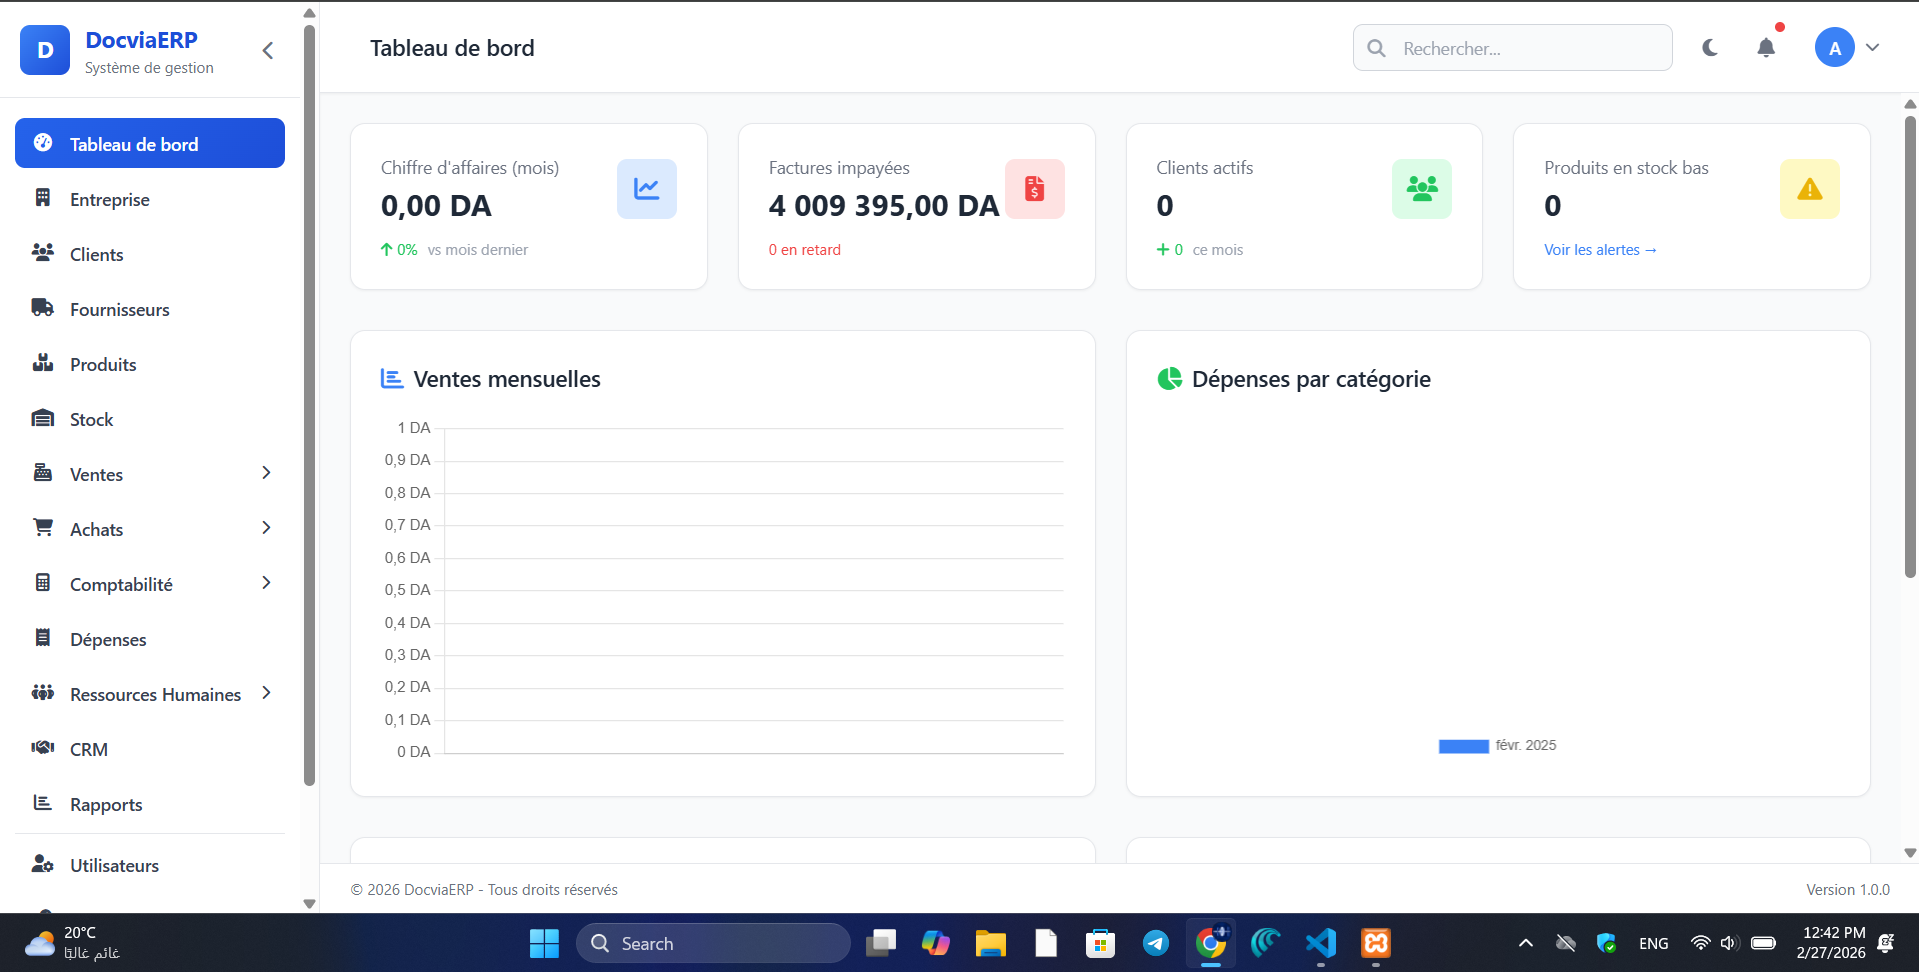Click the 'Voir les alertes' link
This screenshot has height=972, width=1919.
click(x=1599, y=250)
